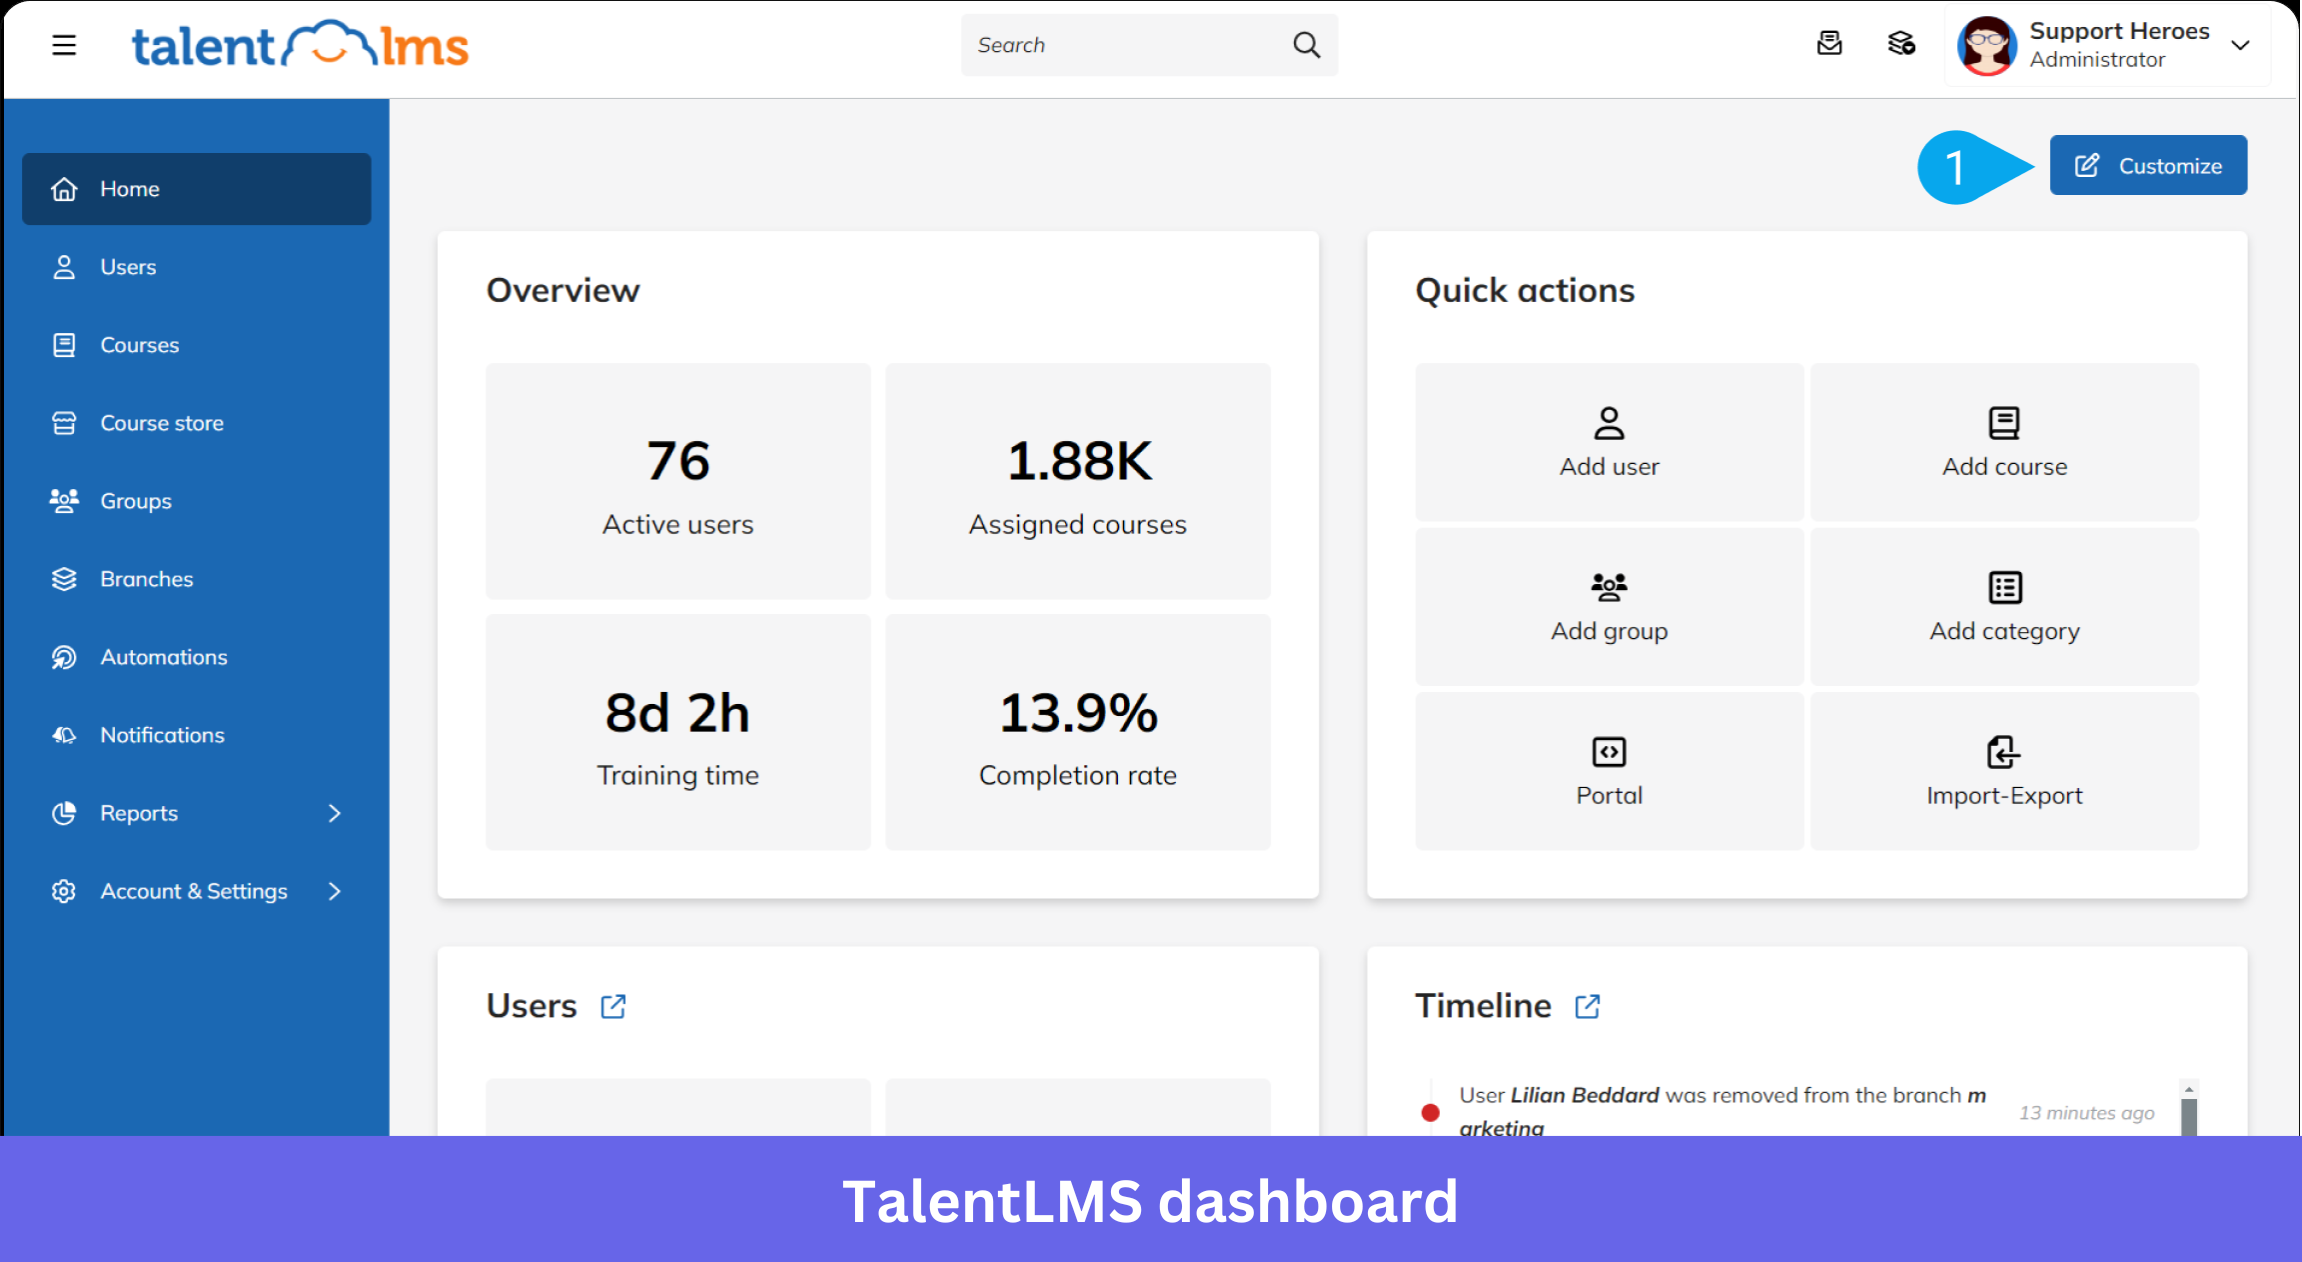Viewport: 2302px width, 1262px height.
Task: Open the messages inbox icon
Action: click(1829, 44)
